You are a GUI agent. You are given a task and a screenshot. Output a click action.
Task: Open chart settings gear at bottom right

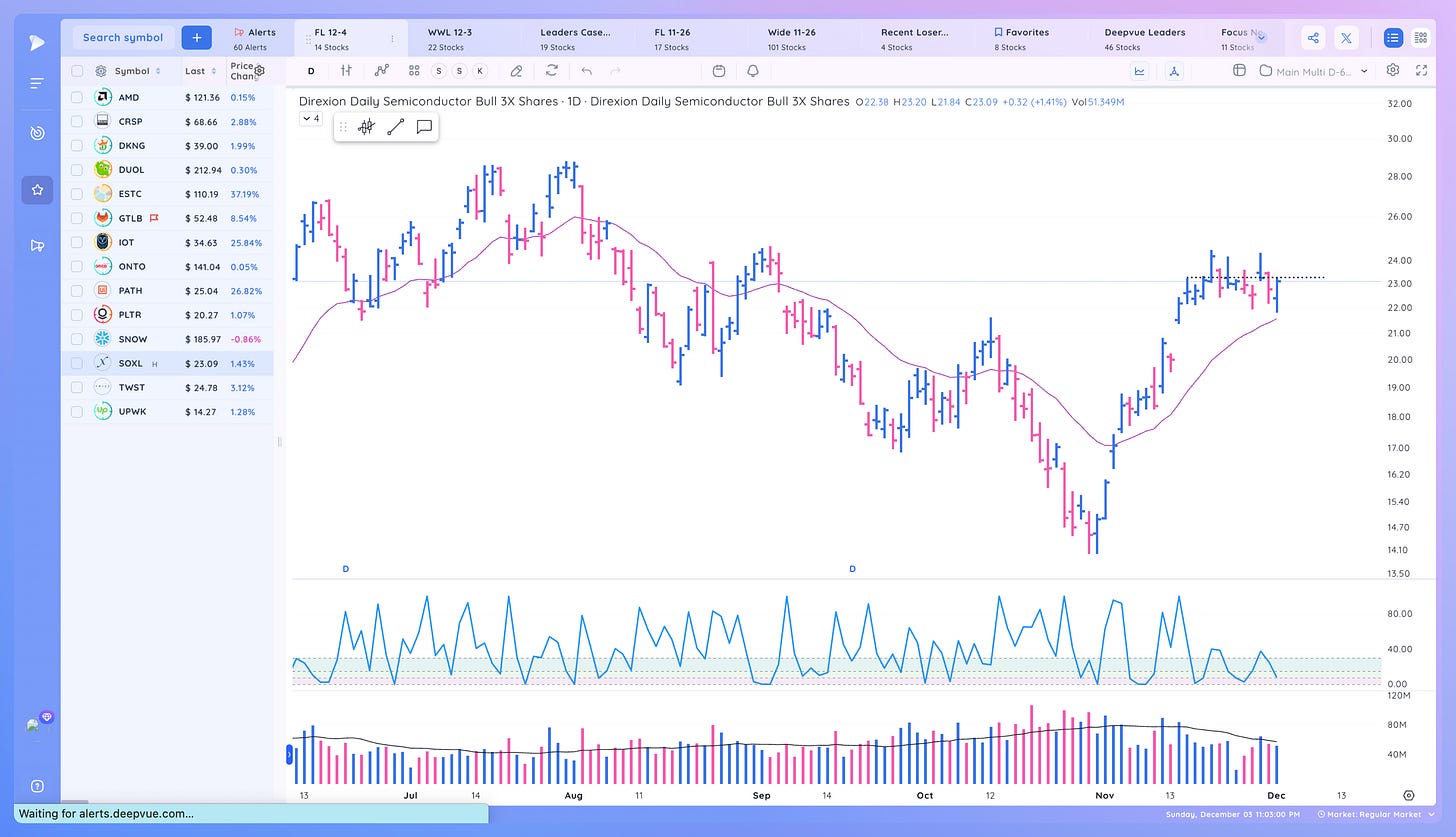[1409, 795]
